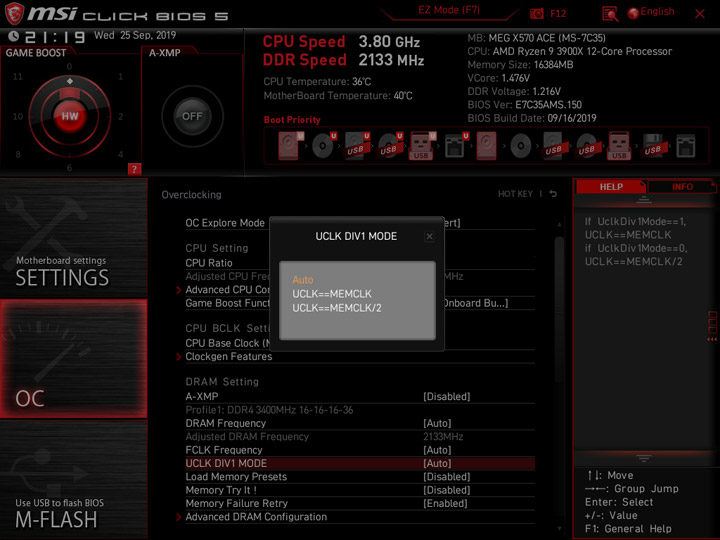This screenshot has height=540, width=720.
Task: Select the UEFI USB CD/DVD boot icon
Action: (x=389, y=146)
